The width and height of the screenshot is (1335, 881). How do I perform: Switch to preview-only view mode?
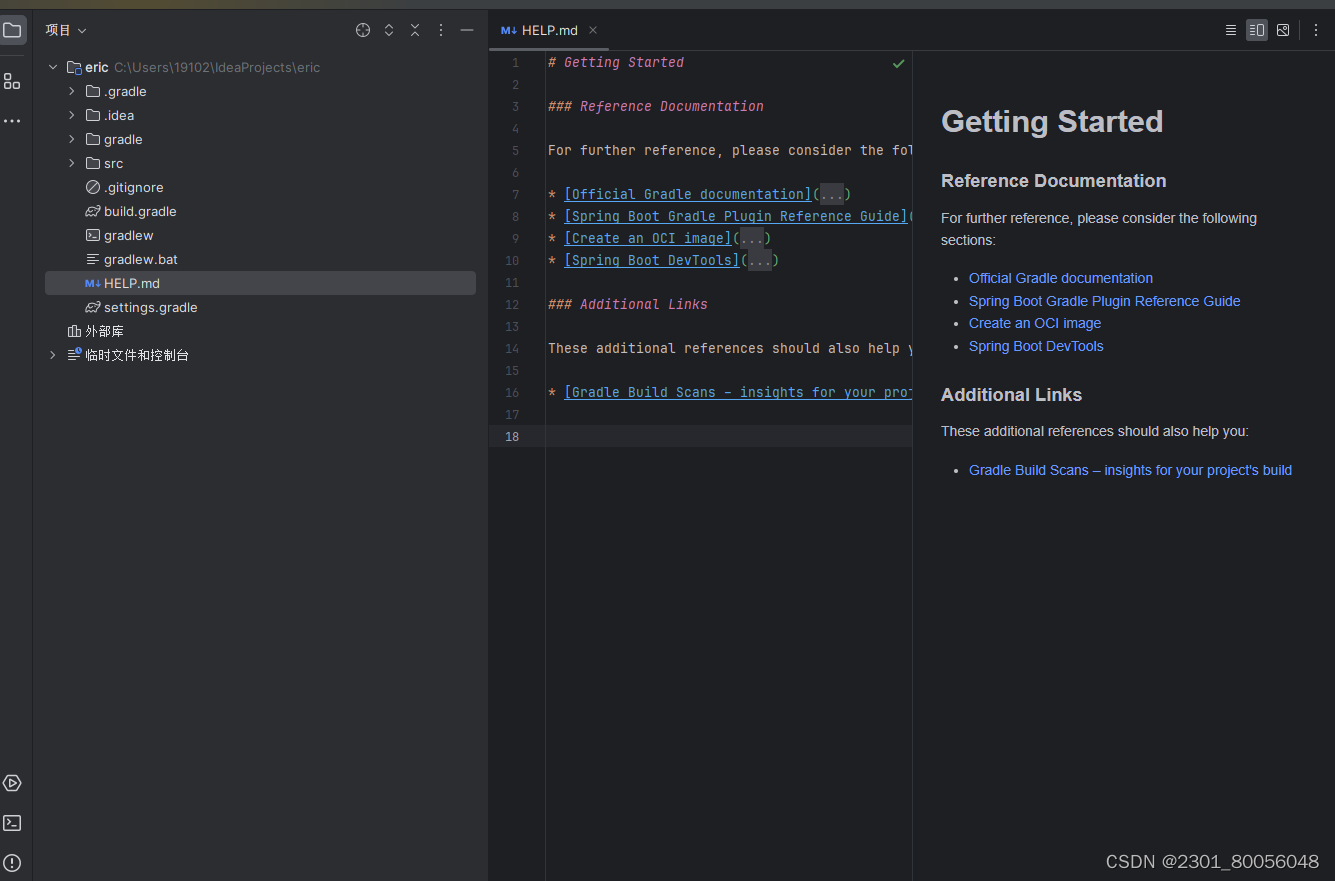tap(1283, 30)
